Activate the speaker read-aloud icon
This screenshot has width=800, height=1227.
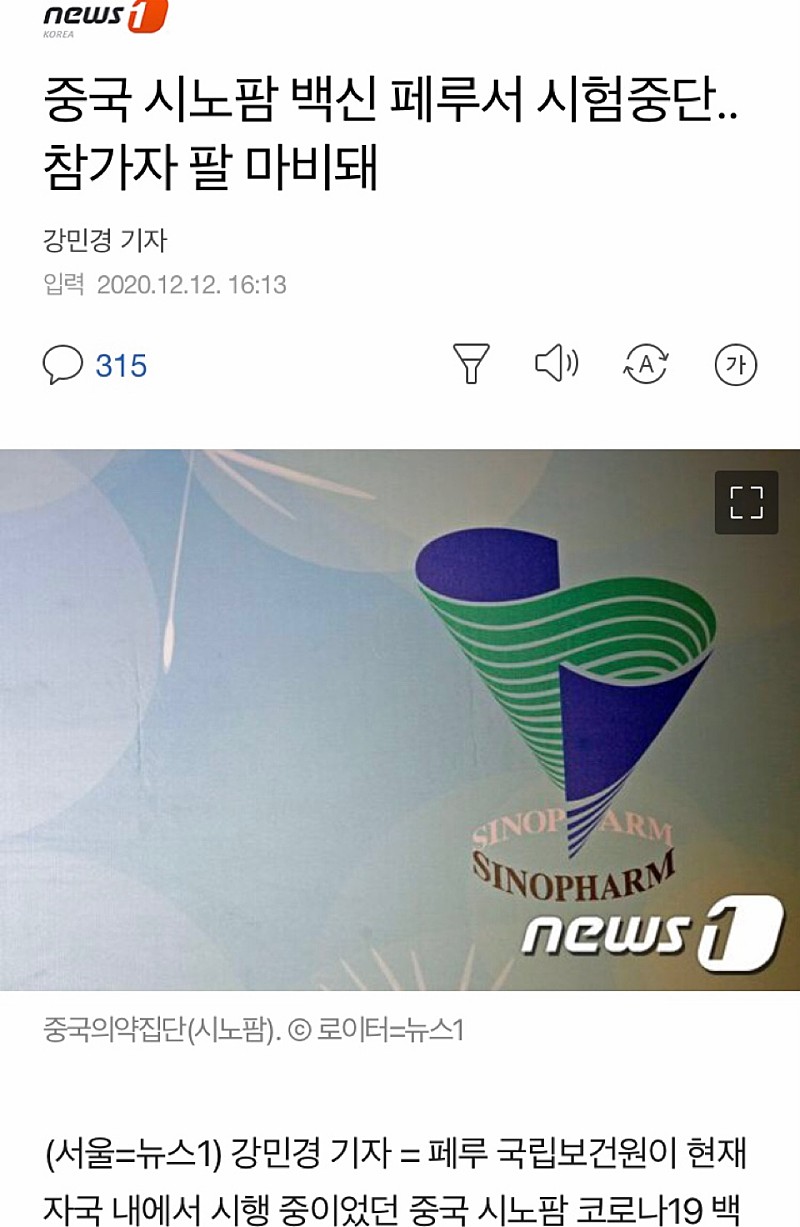(557, 364)
